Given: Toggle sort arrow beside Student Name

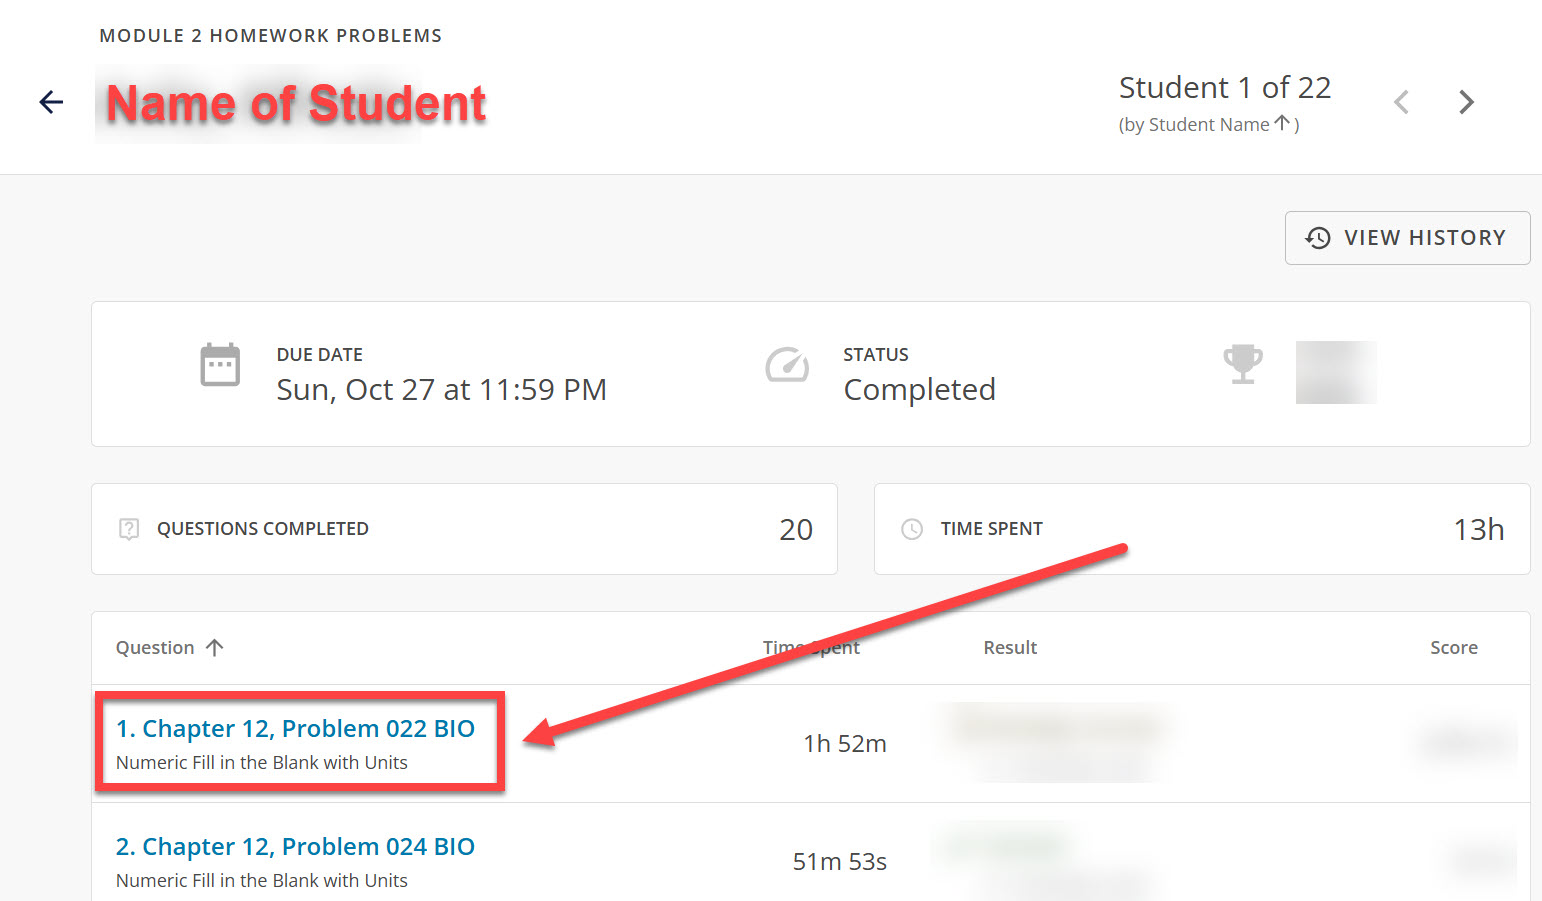Looking at the screenshot, I should coord(1282,124).
